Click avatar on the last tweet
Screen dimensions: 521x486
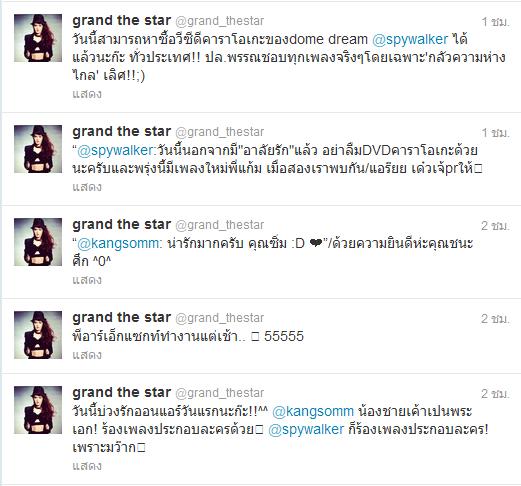(38, 410)
